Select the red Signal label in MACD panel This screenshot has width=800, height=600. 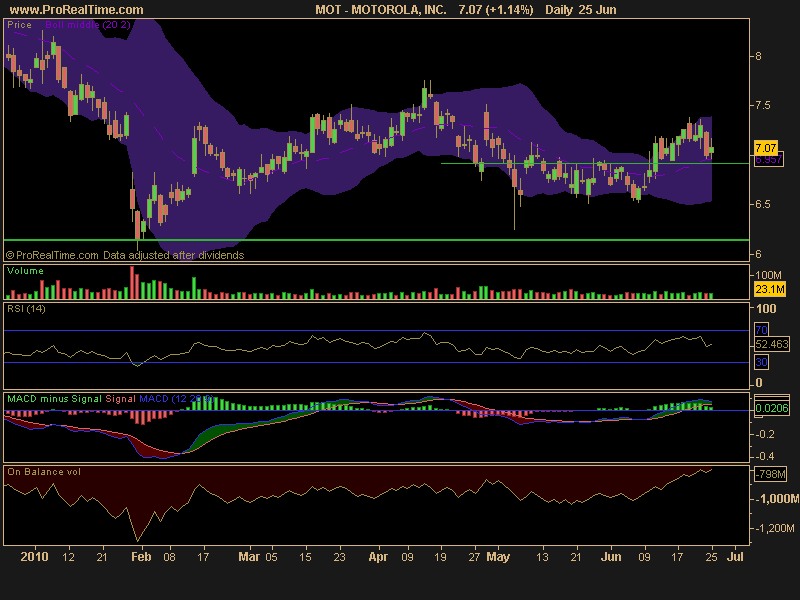point(120,399)
